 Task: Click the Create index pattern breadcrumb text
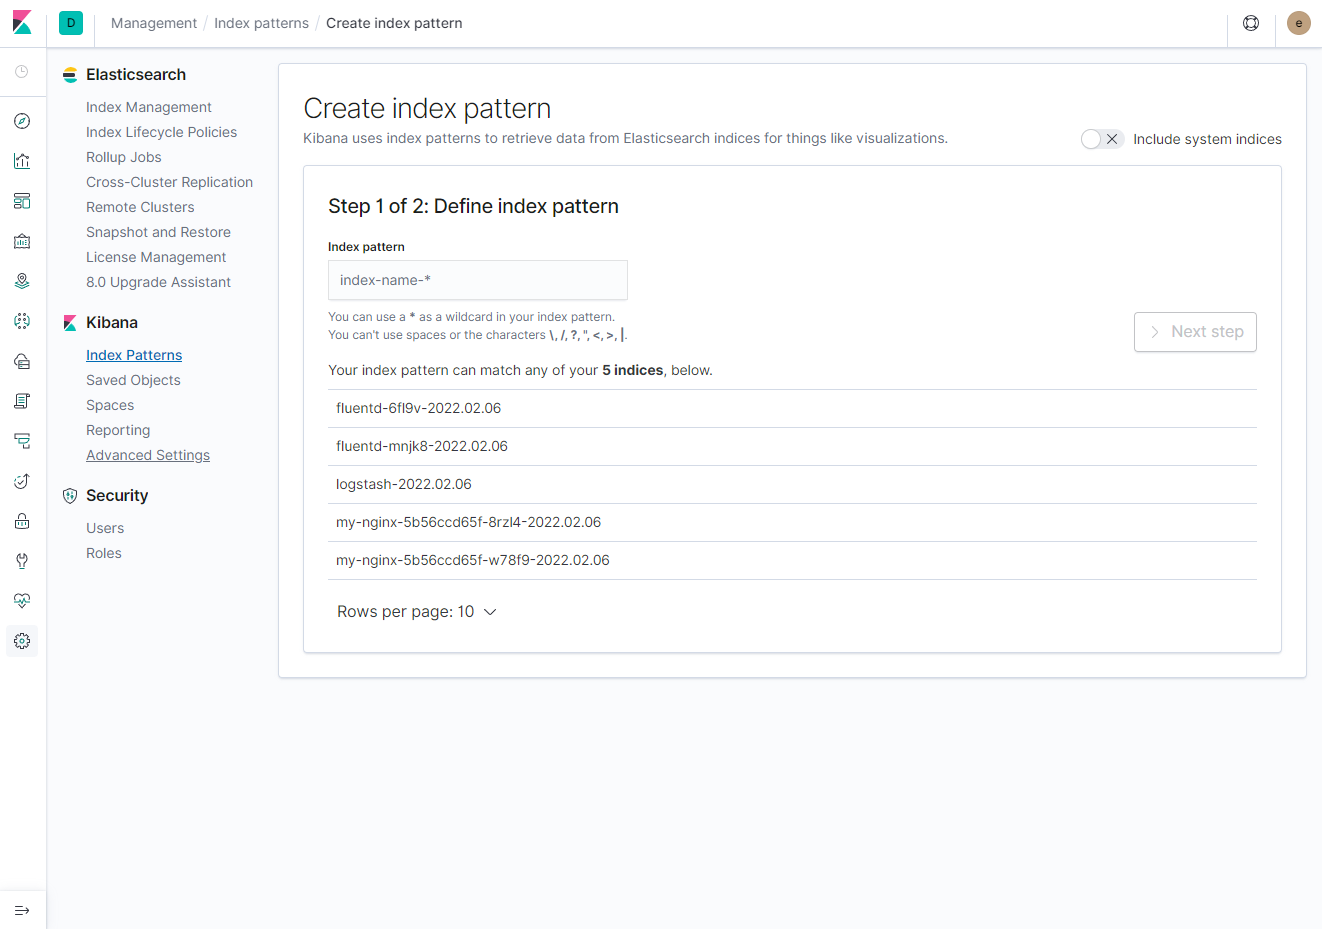pos(394,23)
